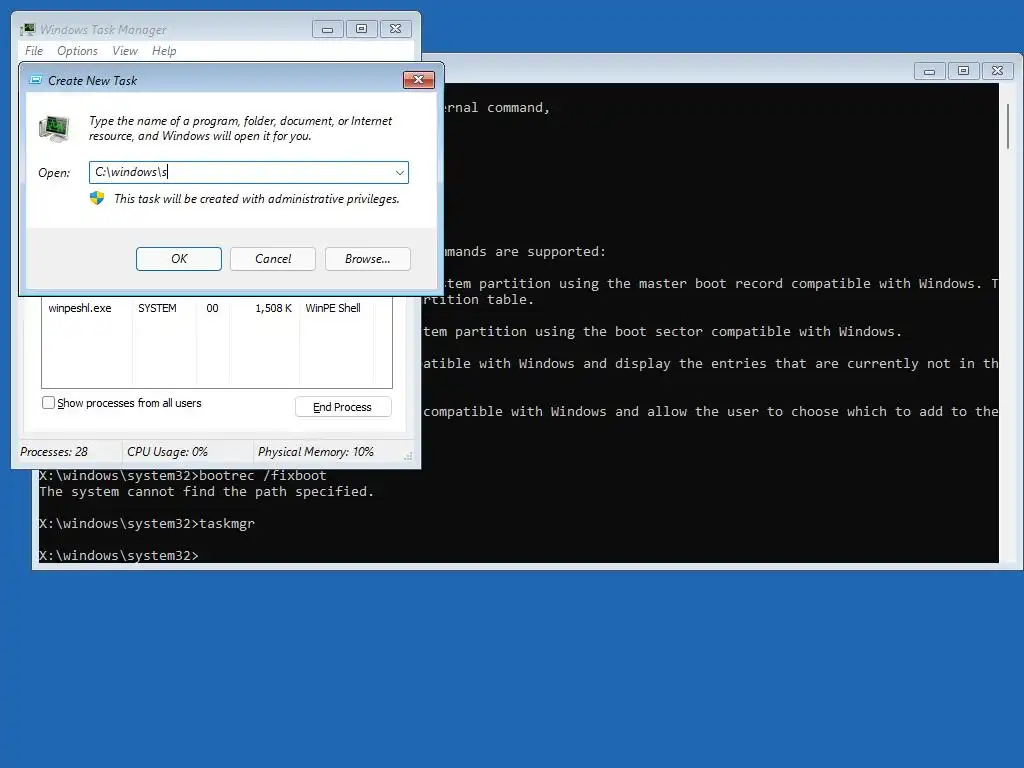Click 'The system cannot find the path' line
Viewport: 1024px width, 768px height.
coord(206,491)
